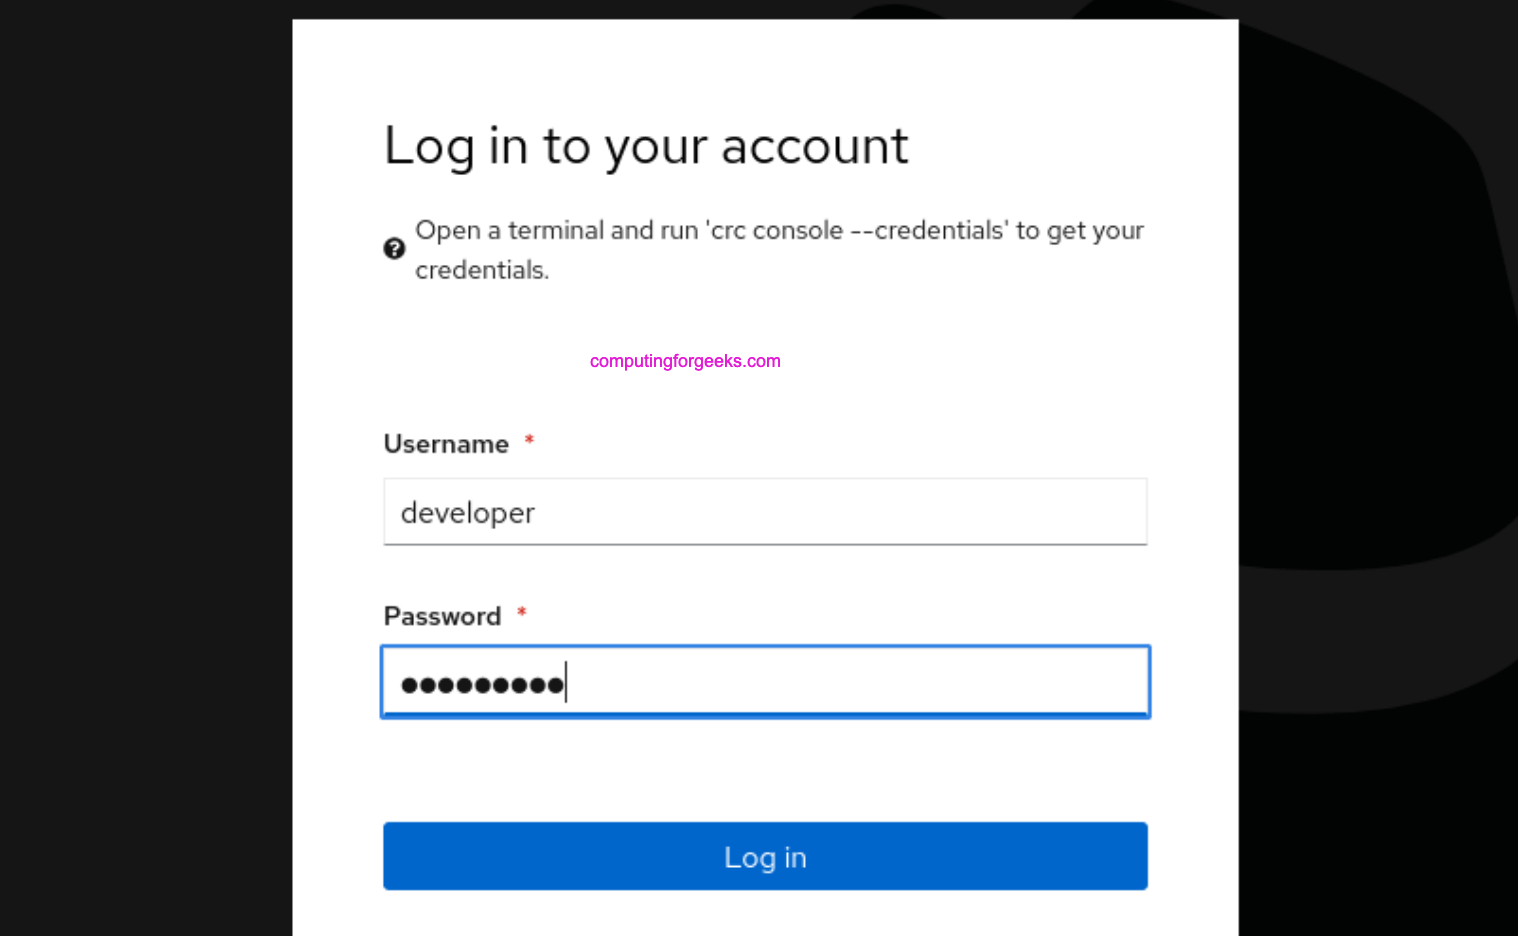Click the question mark help icon
Viewport: 1518px width, 936px height.
coord(394,248)
